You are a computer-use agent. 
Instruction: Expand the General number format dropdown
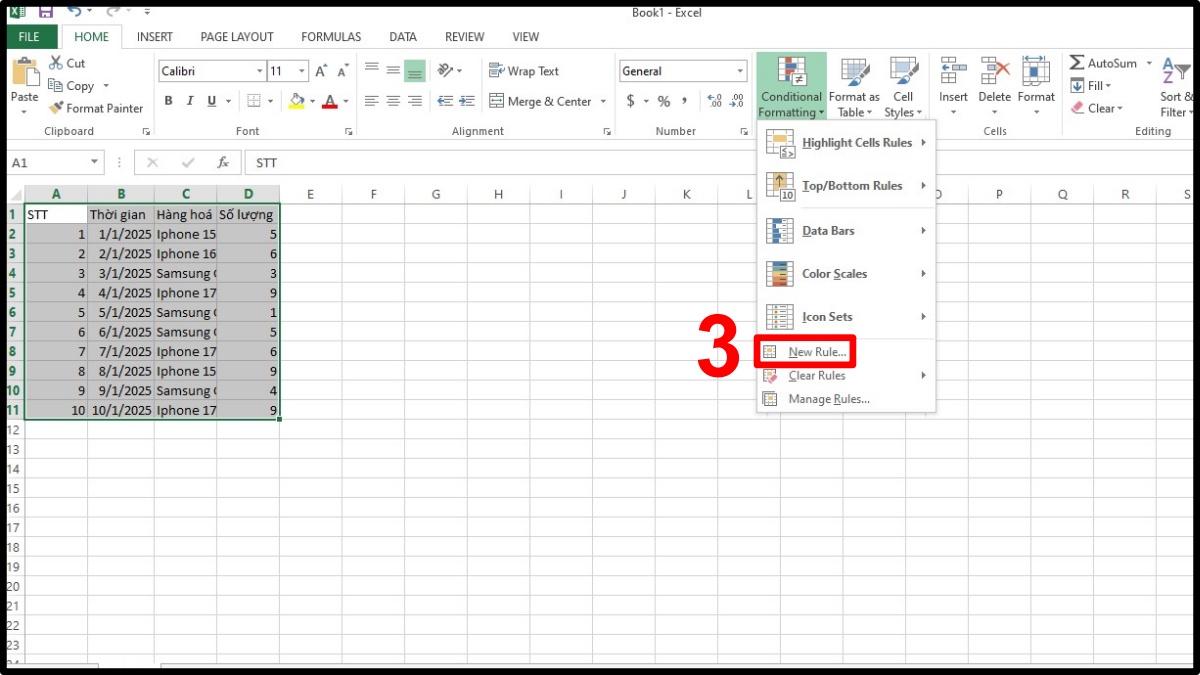click(x=740, y=71)
